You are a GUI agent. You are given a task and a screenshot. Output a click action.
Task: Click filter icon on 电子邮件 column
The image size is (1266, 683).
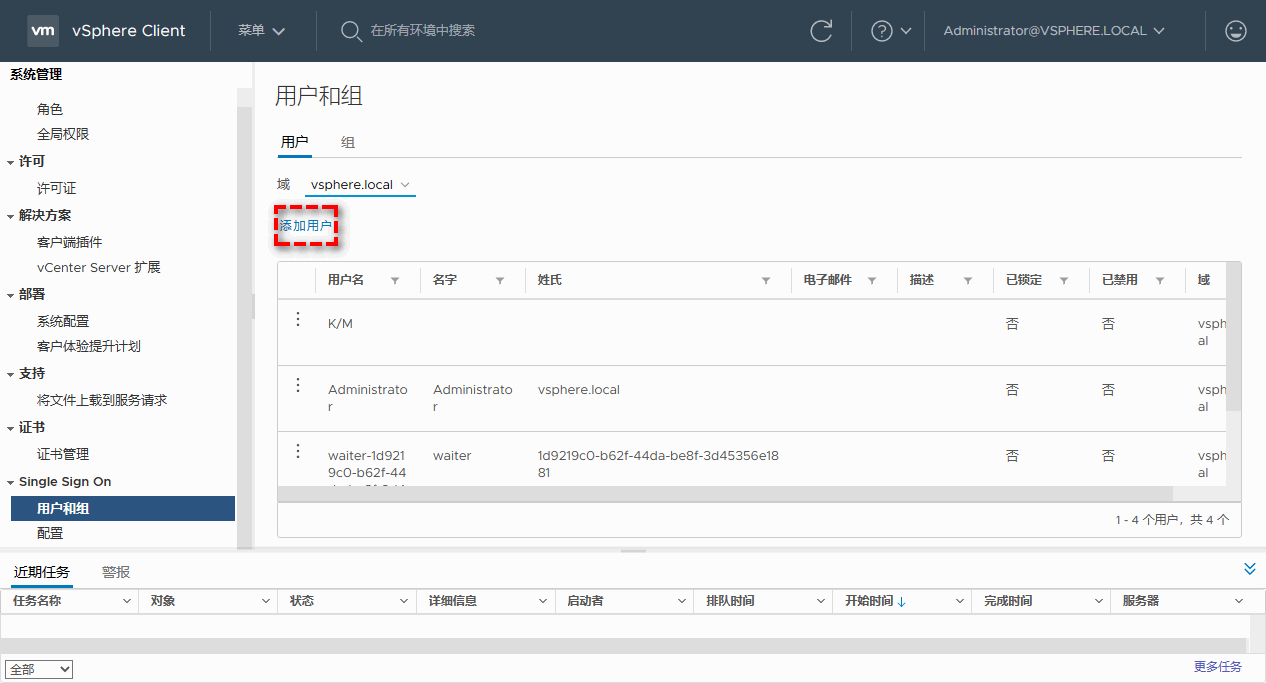coord(872,281)
